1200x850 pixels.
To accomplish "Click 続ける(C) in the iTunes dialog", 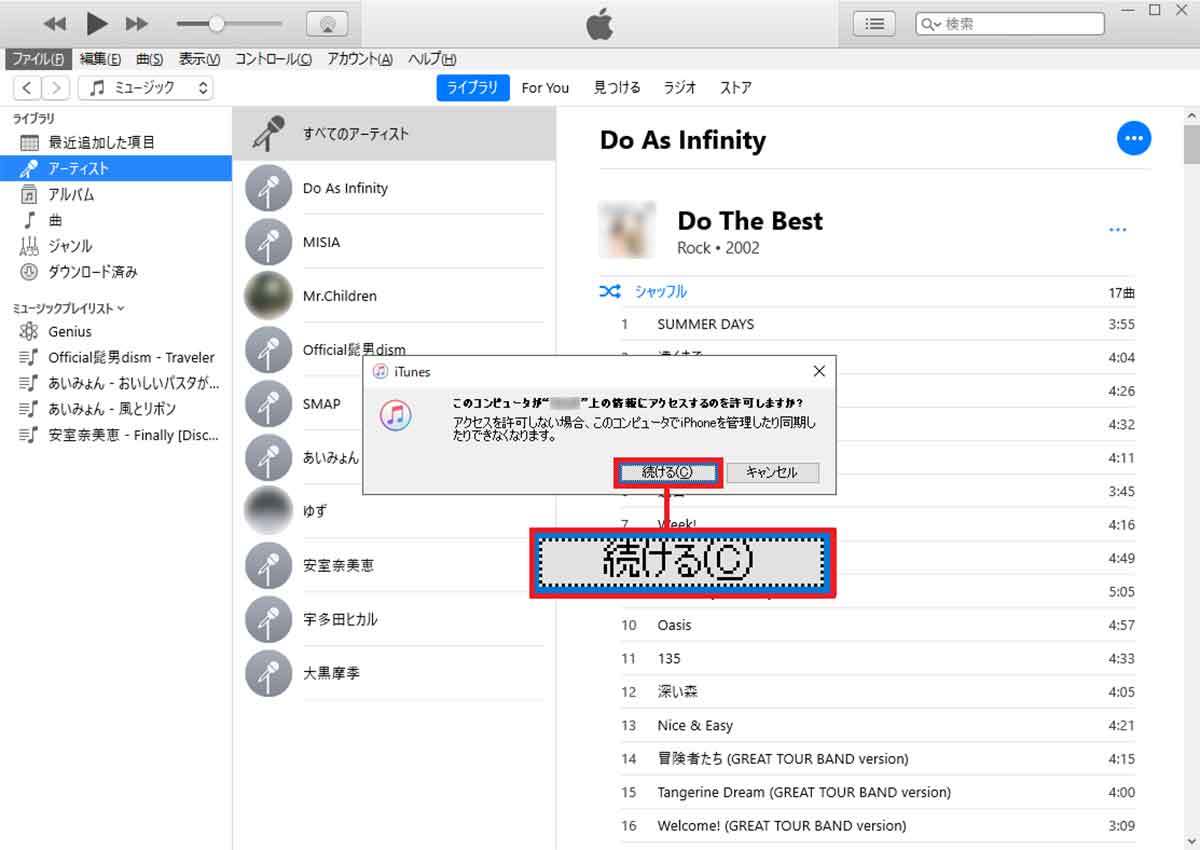I will pyautogui.click(x=667, y=472).
